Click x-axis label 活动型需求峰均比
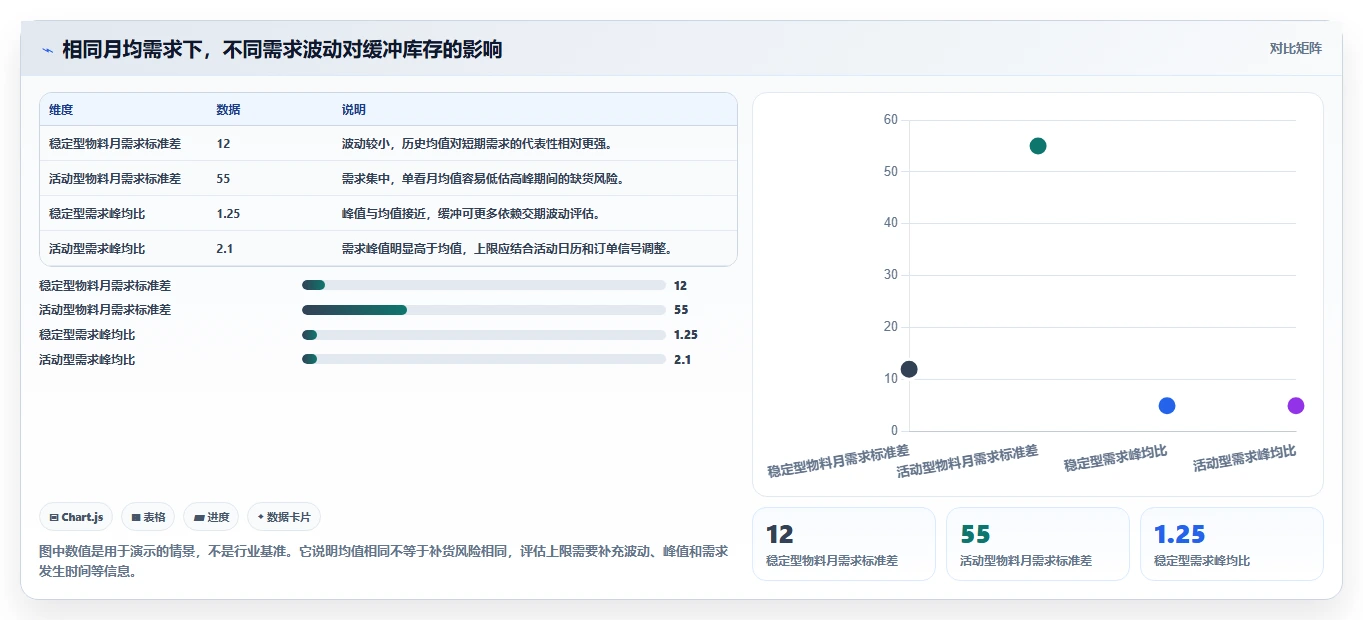The height and width of the screenshot is (620, 1363). click(x=1245, y=459)
